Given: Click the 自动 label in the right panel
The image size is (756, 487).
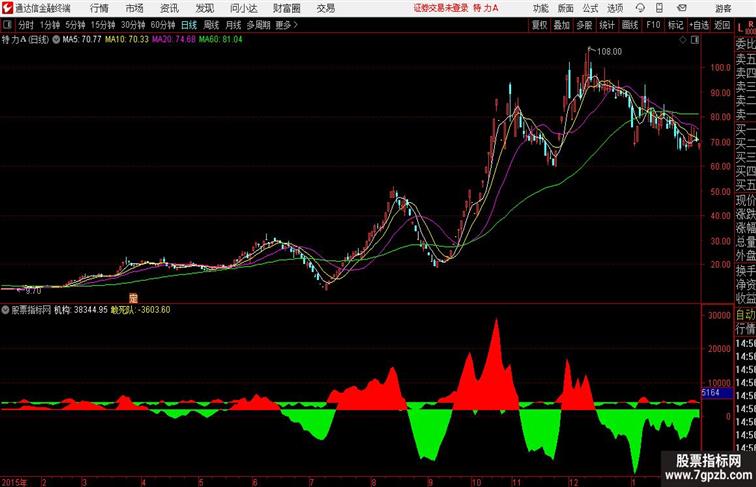Looking at the screenshot, I should [745, 315].
